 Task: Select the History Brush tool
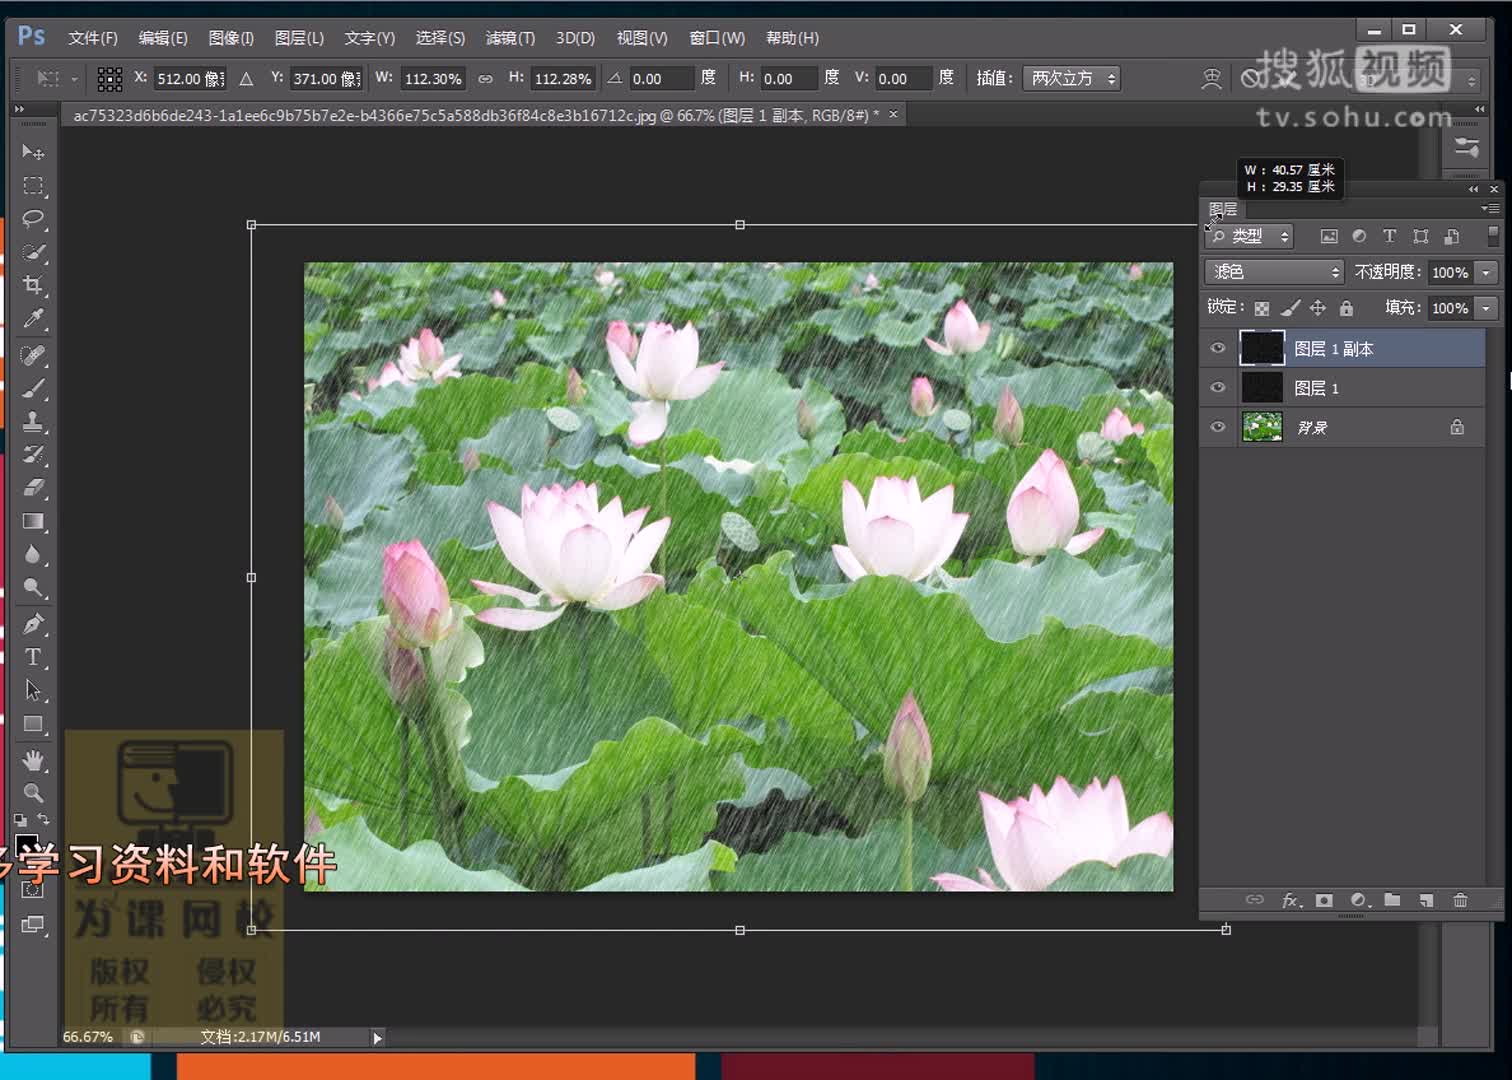click(x=33, y=455)
